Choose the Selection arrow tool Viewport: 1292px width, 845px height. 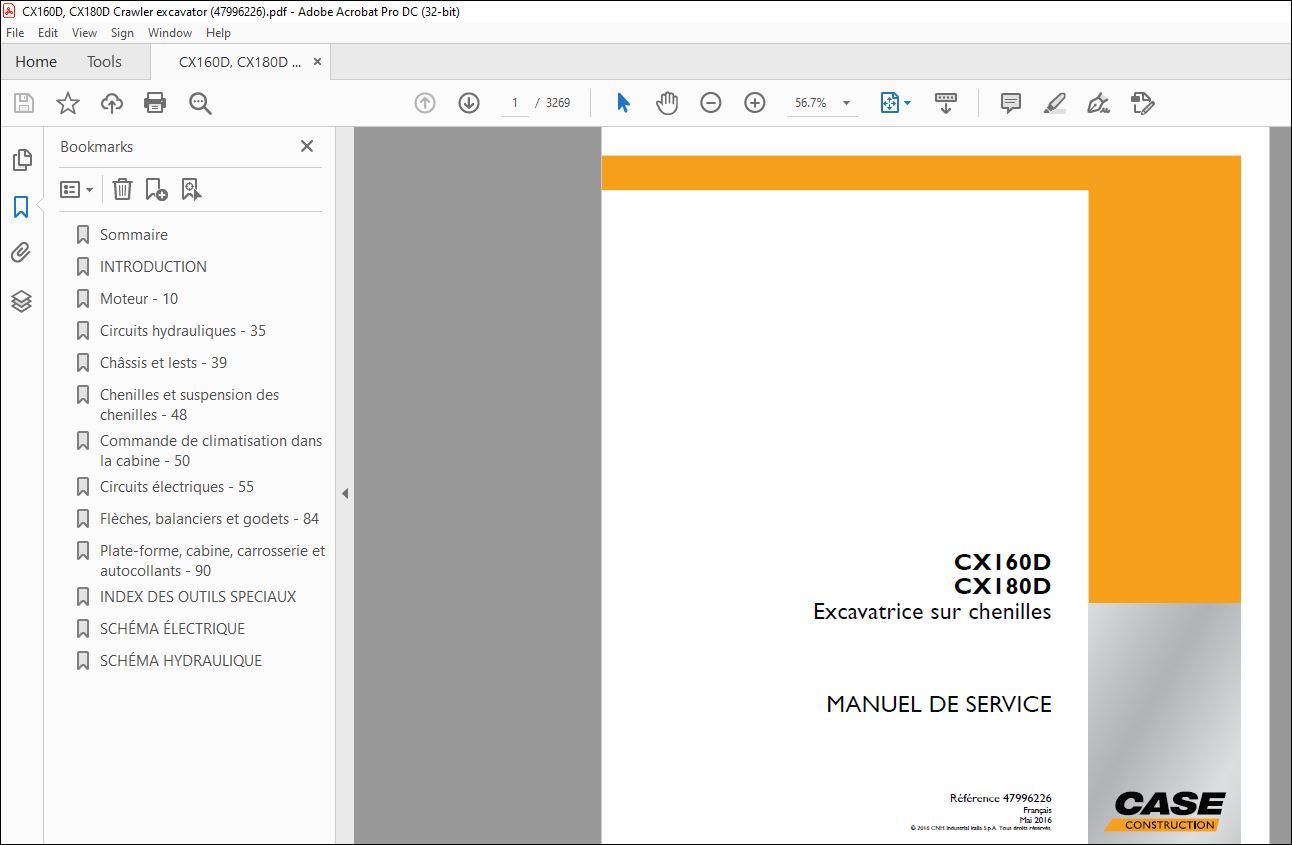[623, 103]
